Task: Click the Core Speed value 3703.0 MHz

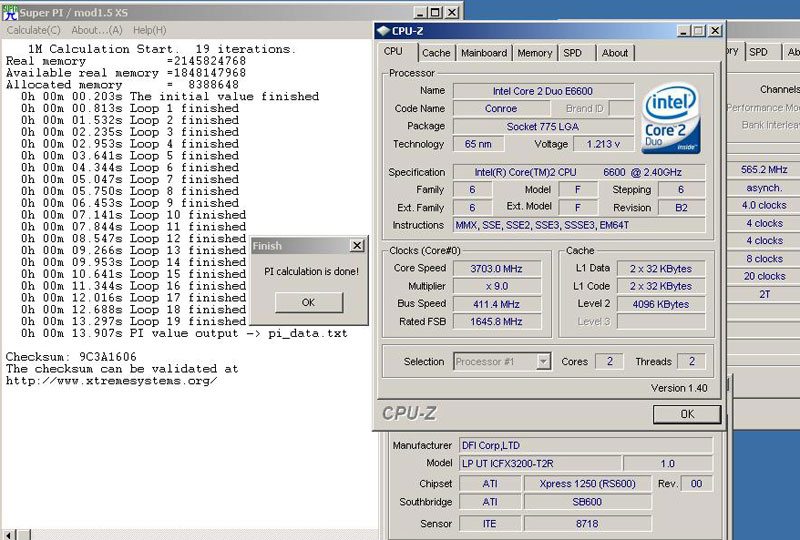Action: 496,269
